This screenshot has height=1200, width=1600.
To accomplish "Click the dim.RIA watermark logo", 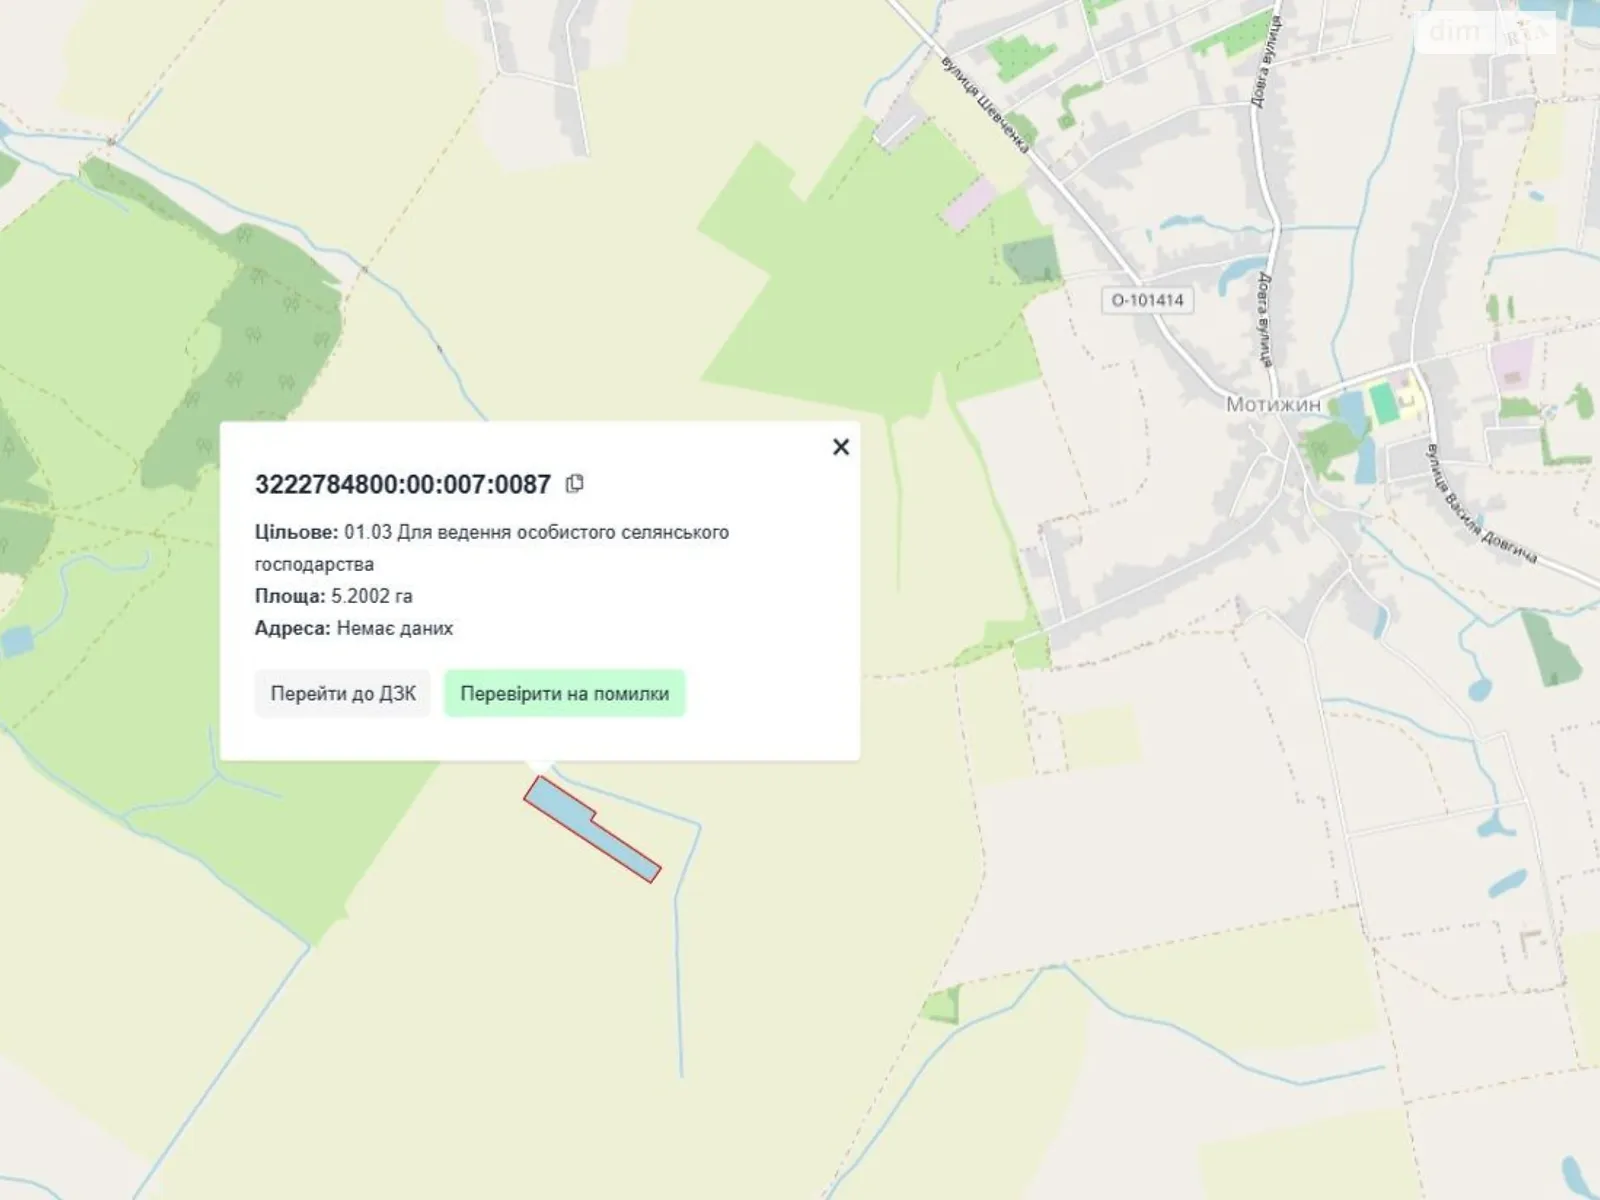I will [x=1486, y=32].
